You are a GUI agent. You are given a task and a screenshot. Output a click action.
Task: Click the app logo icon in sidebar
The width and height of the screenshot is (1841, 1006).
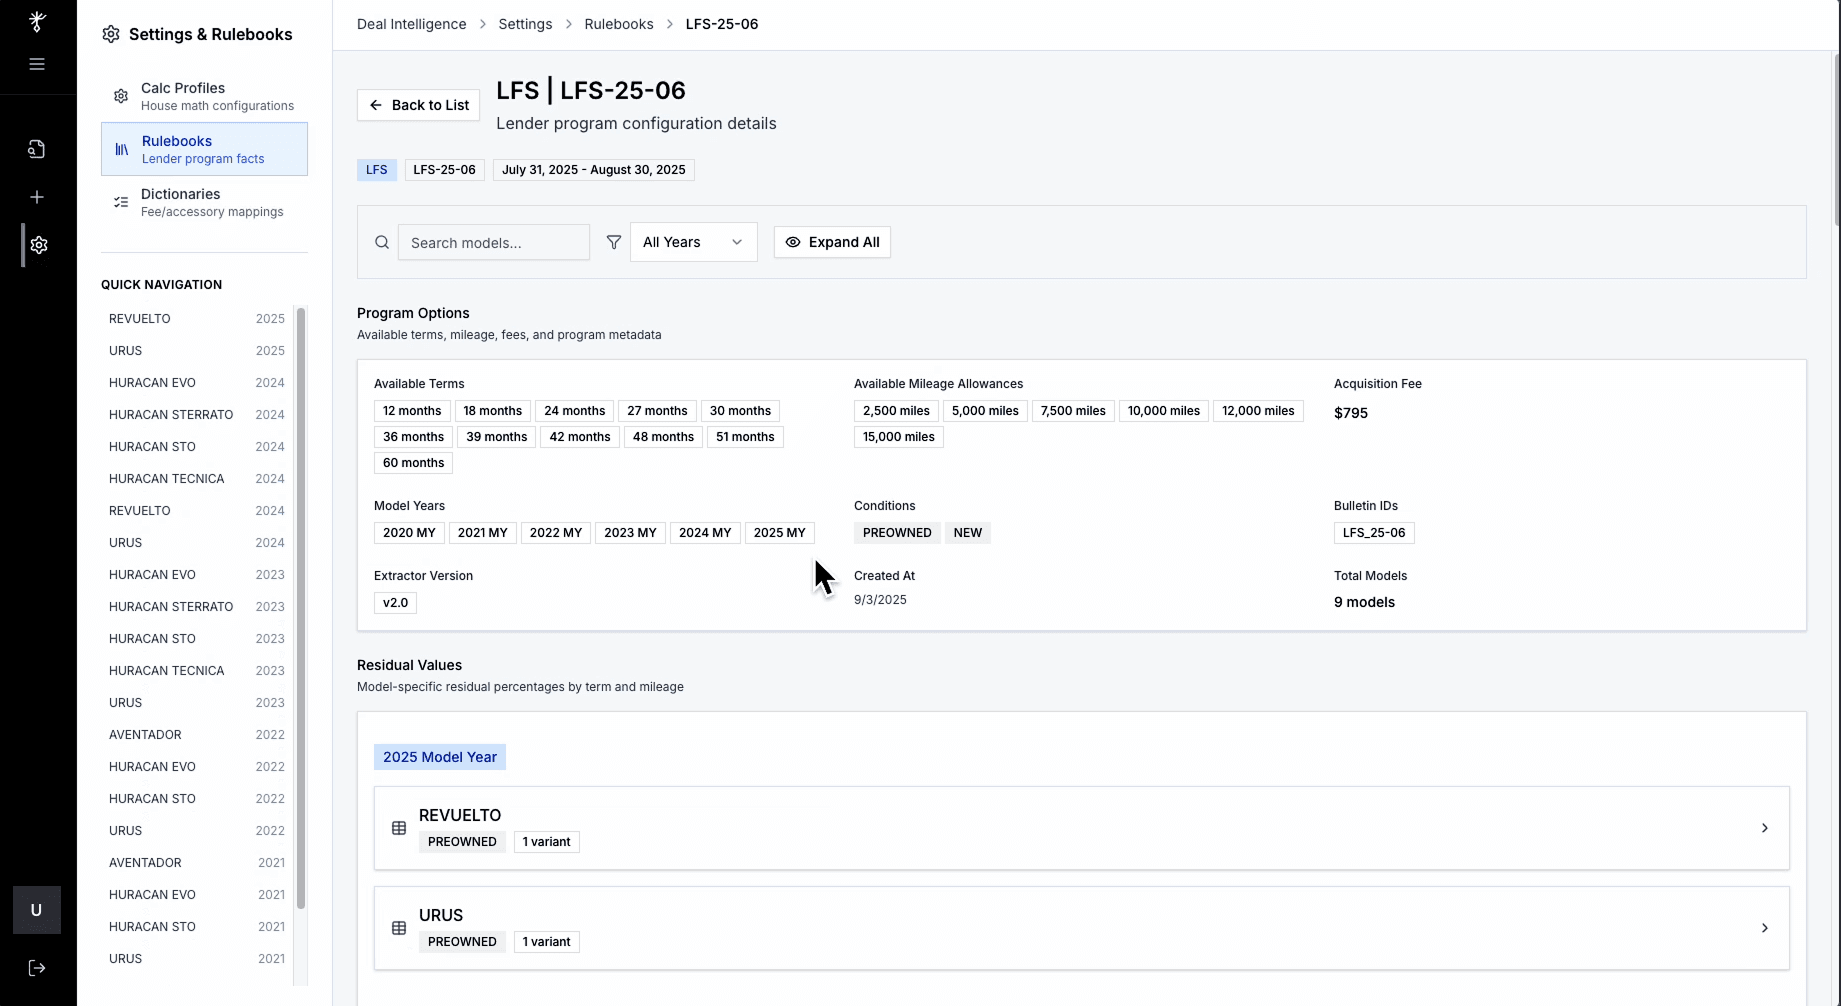click(37, 21)
